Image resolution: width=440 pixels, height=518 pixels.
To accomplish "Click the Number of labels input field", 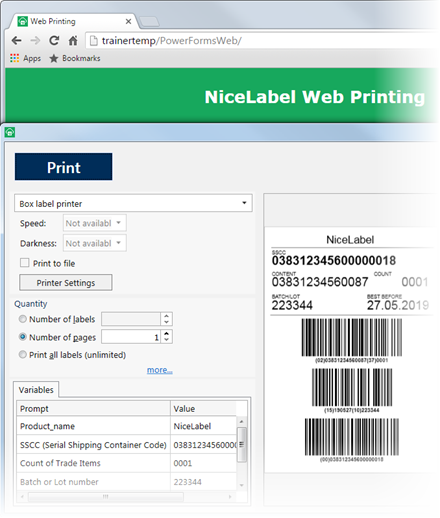I will [x=131, y=319].
